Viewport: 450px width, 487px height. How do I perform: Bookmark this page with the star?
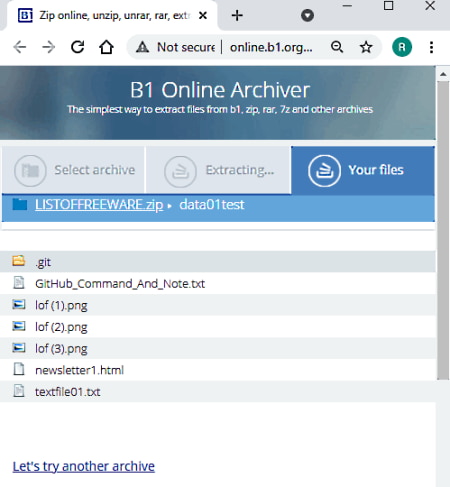pos(366,47)
